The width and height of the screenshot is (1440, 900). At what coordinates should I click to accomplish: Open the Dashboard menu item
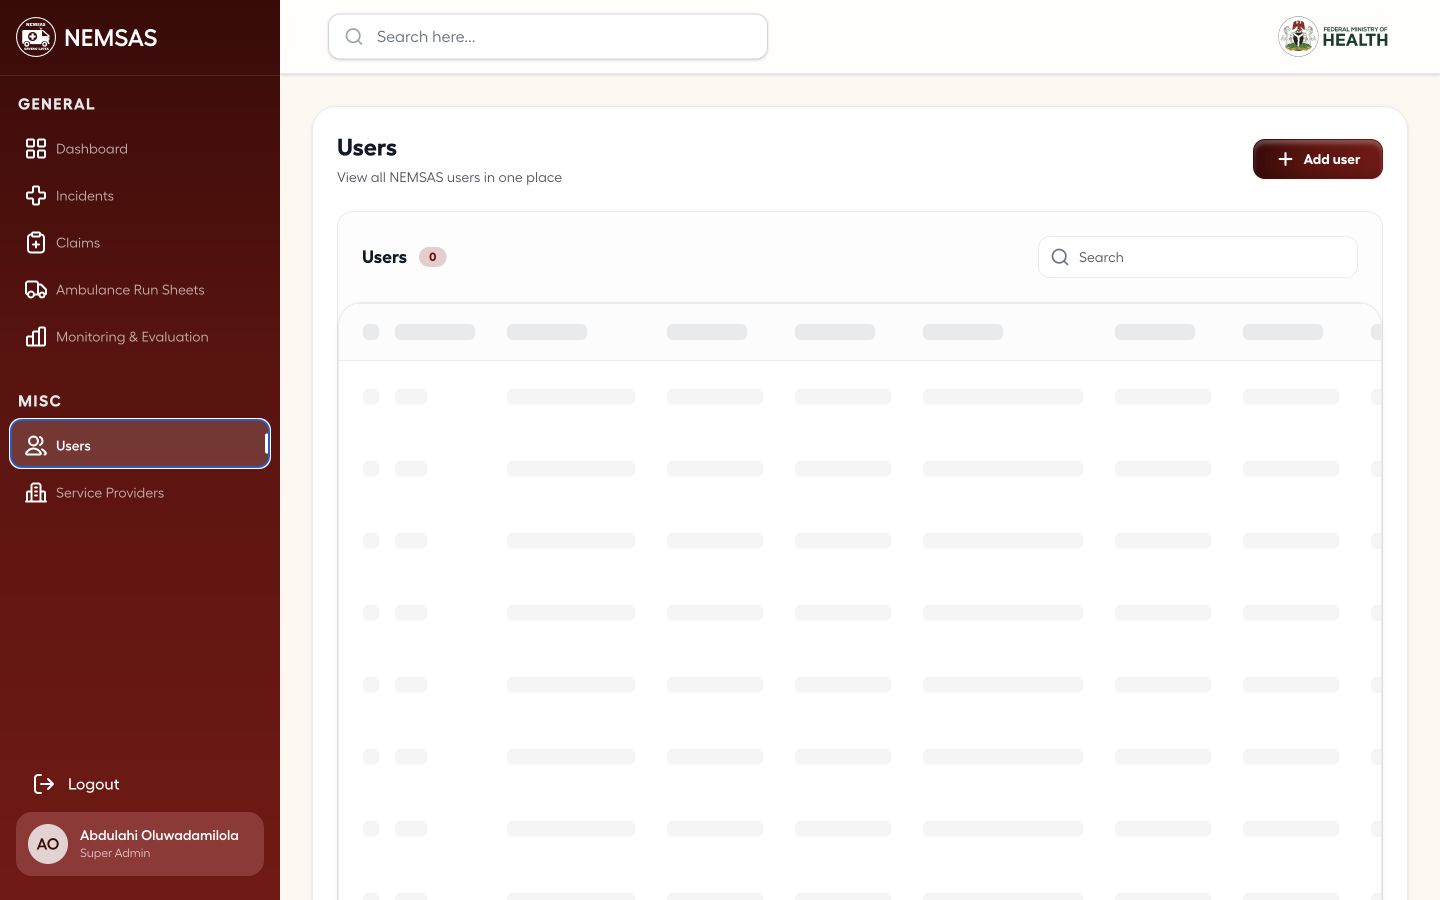click(x=140, y=149)
